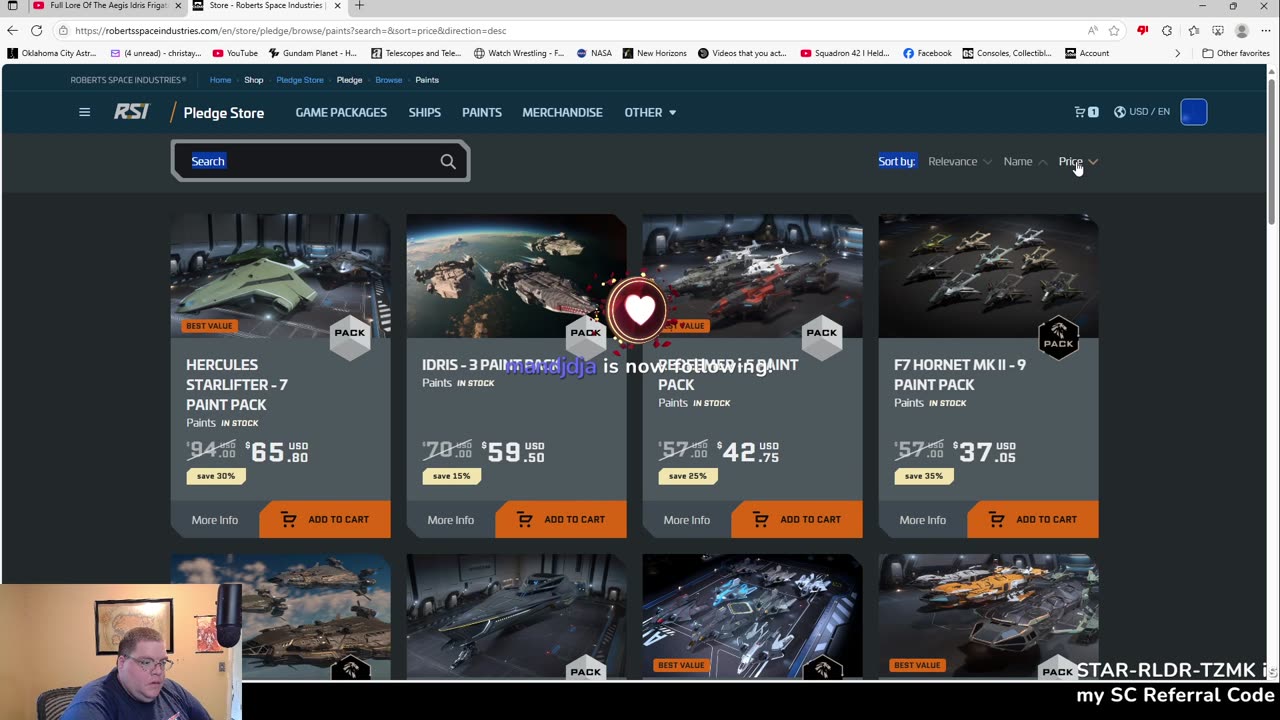
Task: Open YouTube bookmark in favorites bar
Action: 235,53
